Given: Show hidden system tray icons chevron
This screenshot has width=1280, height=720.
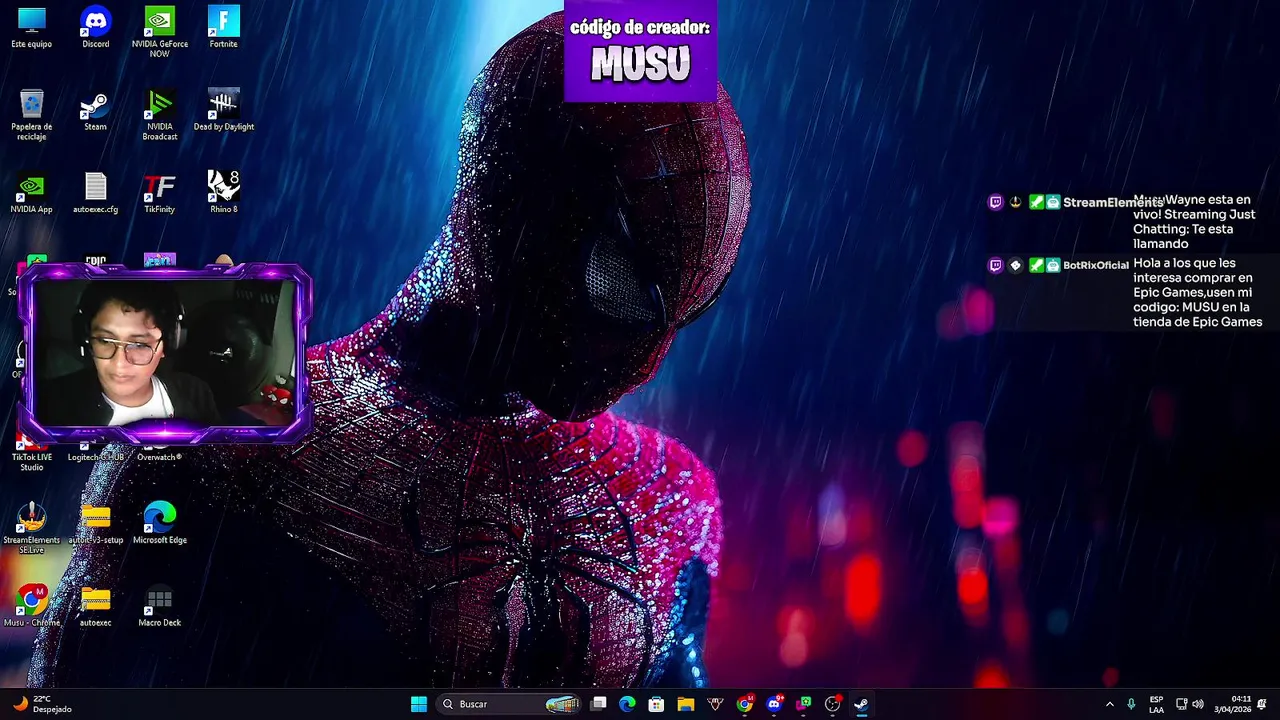Looking at the screenshot, I should pos(1109,704).
